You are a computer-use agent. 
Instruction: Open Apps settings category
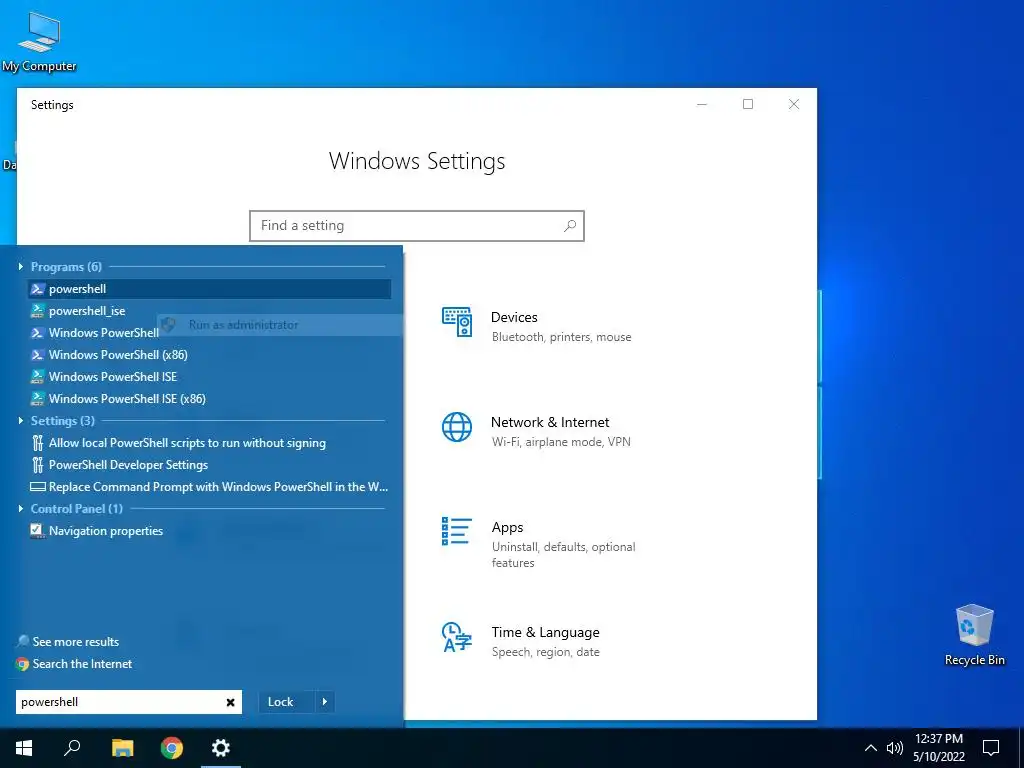pos(539,544)
